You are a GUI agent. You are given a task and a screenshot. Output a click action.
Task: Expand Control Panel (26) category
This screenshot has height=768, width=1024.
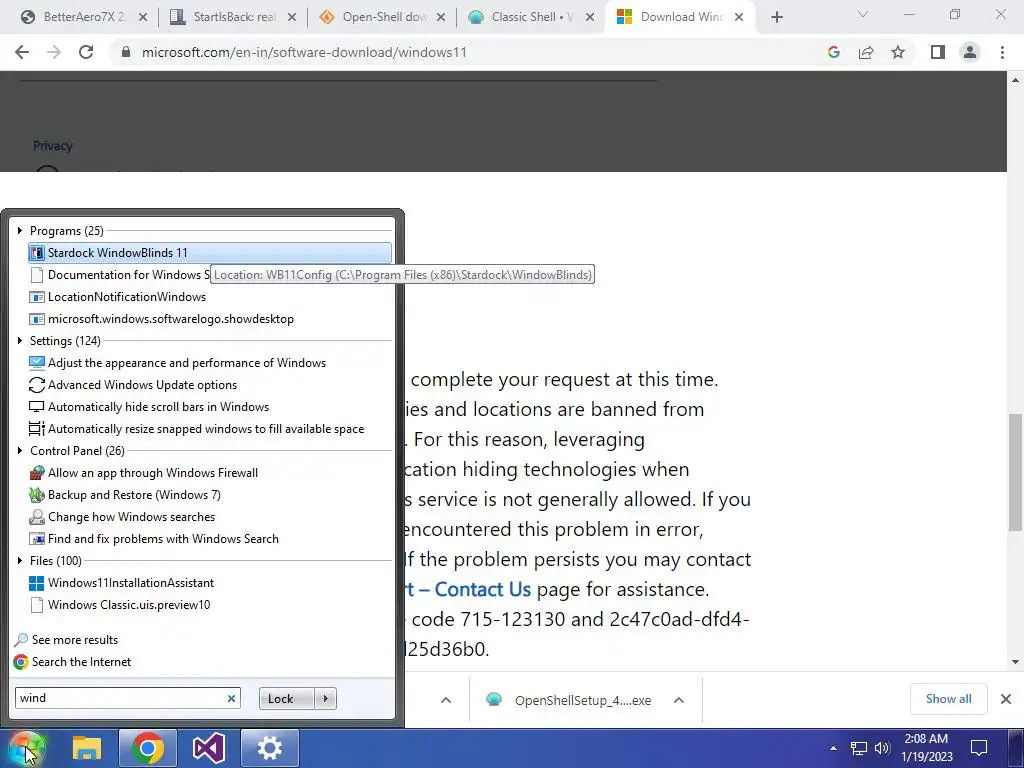click(20, 451)
